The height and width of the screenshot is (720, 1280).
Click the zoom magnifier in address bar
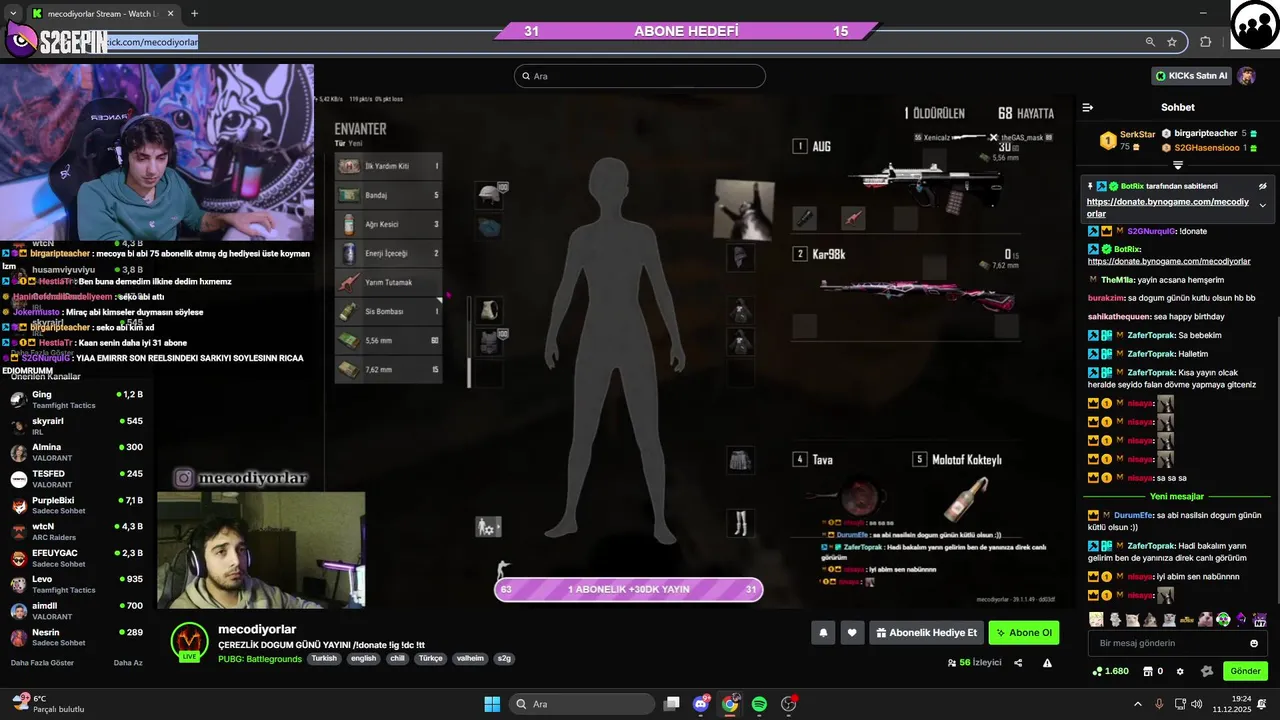pos(1150,42)
